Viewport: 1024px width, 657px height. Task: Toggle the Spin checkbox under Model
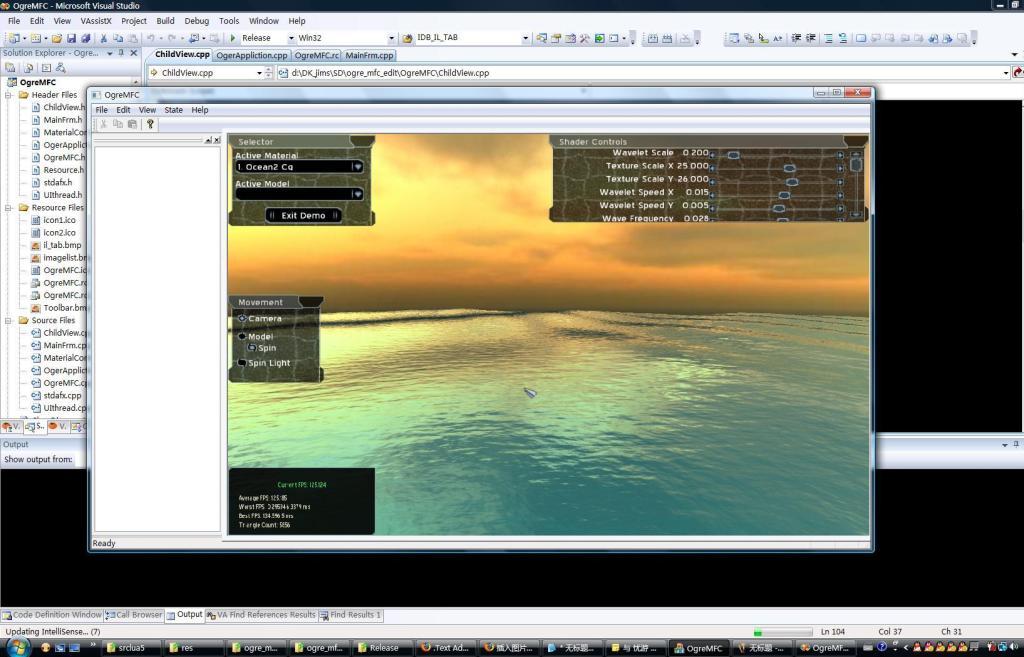pos(252,348)
